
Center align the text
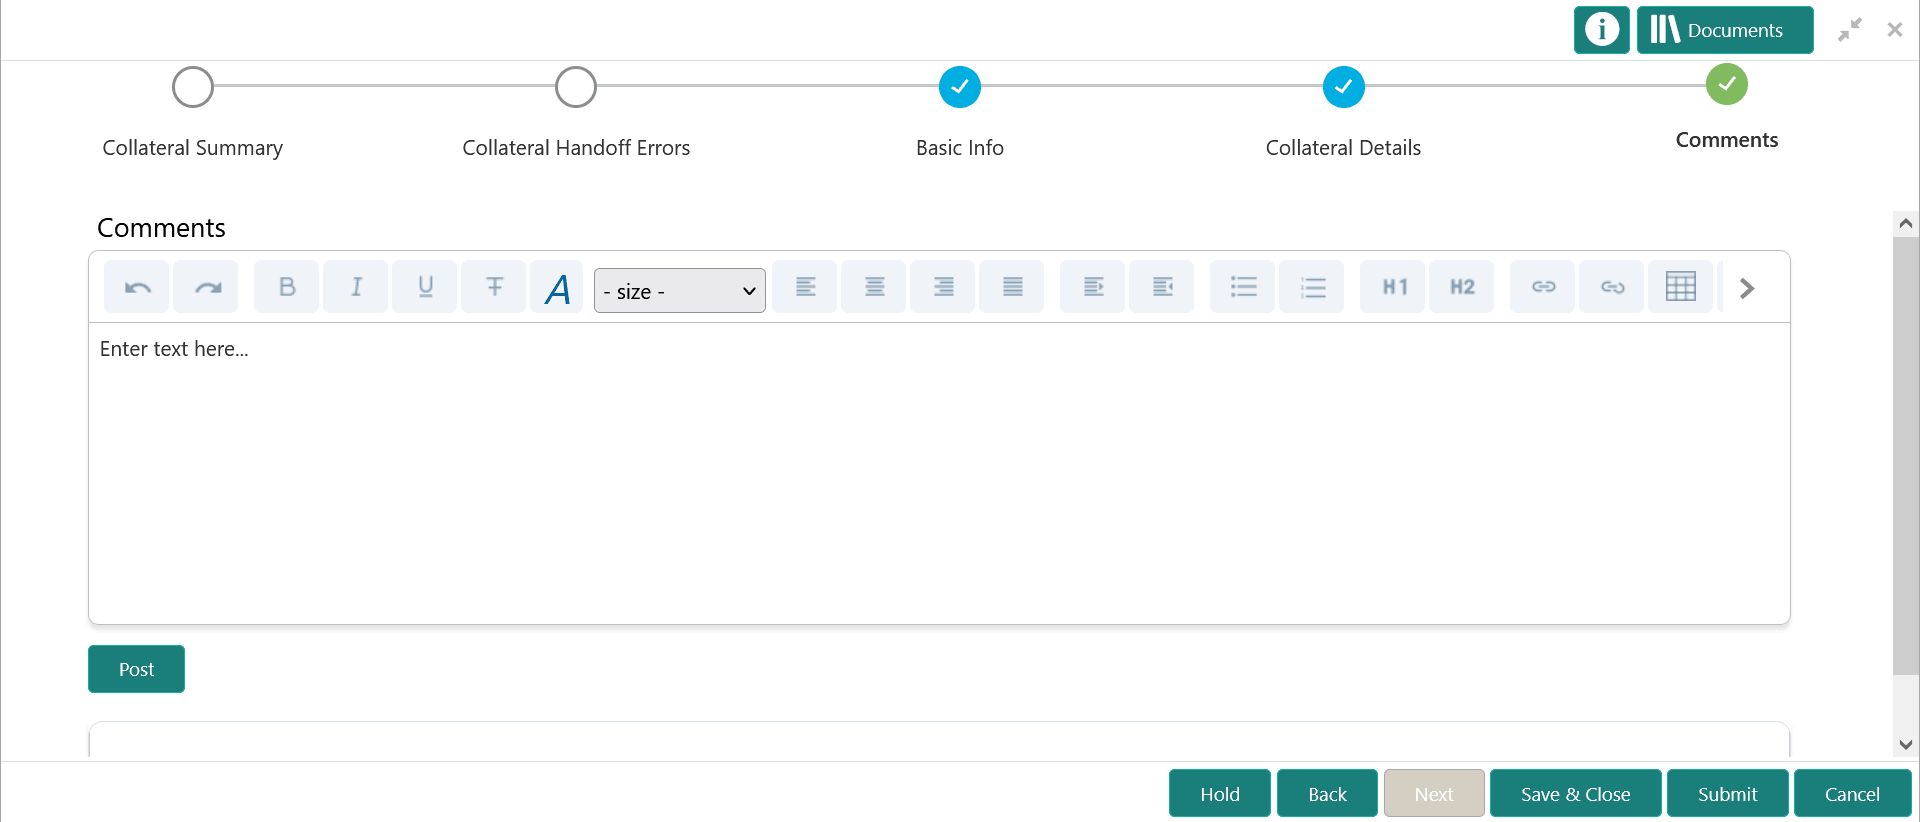tap(874, 287)
